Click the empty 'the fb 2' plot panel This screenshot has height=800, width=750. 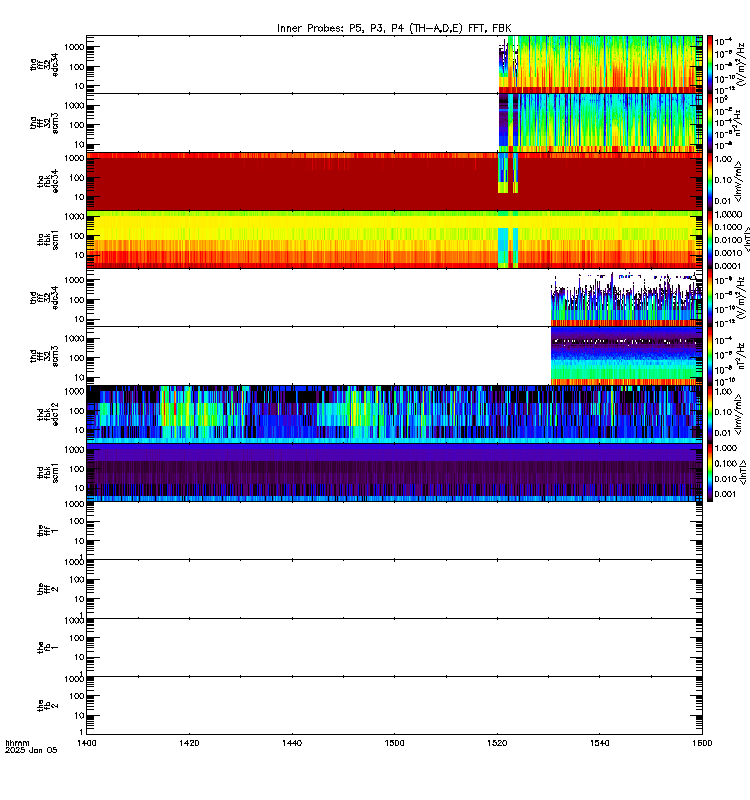click(394, 706)
